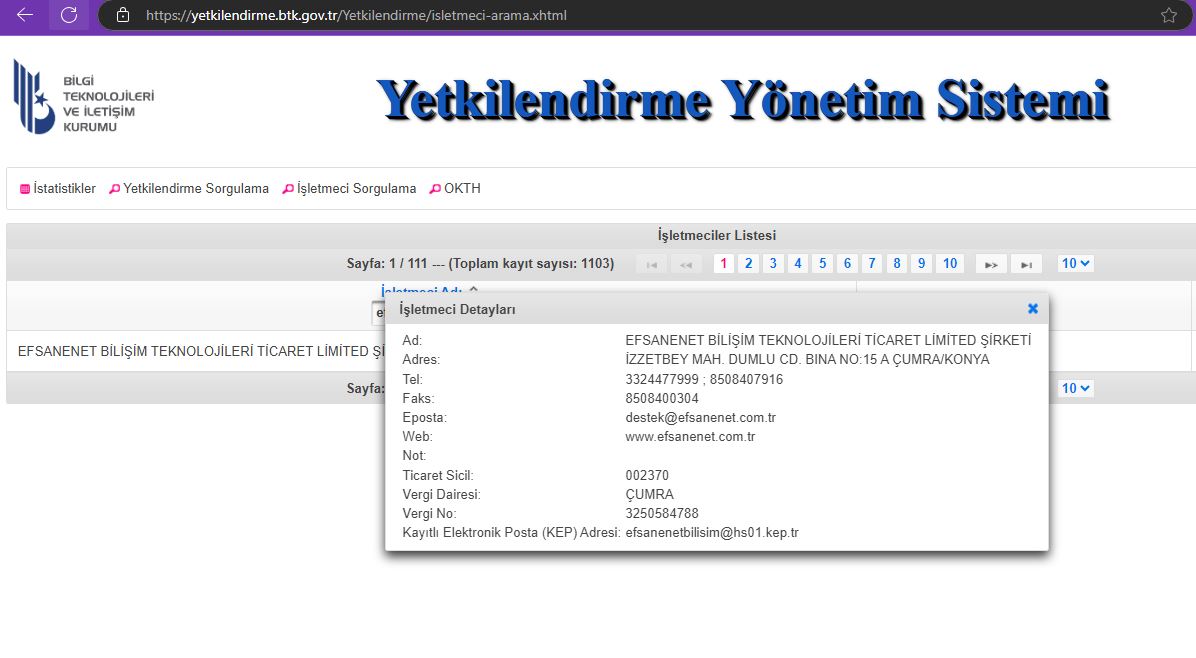This screenshot has width=1196, height=658.
Task: Open the OKTH menu item
Action: pyautogui.click(x=455, y=188)
